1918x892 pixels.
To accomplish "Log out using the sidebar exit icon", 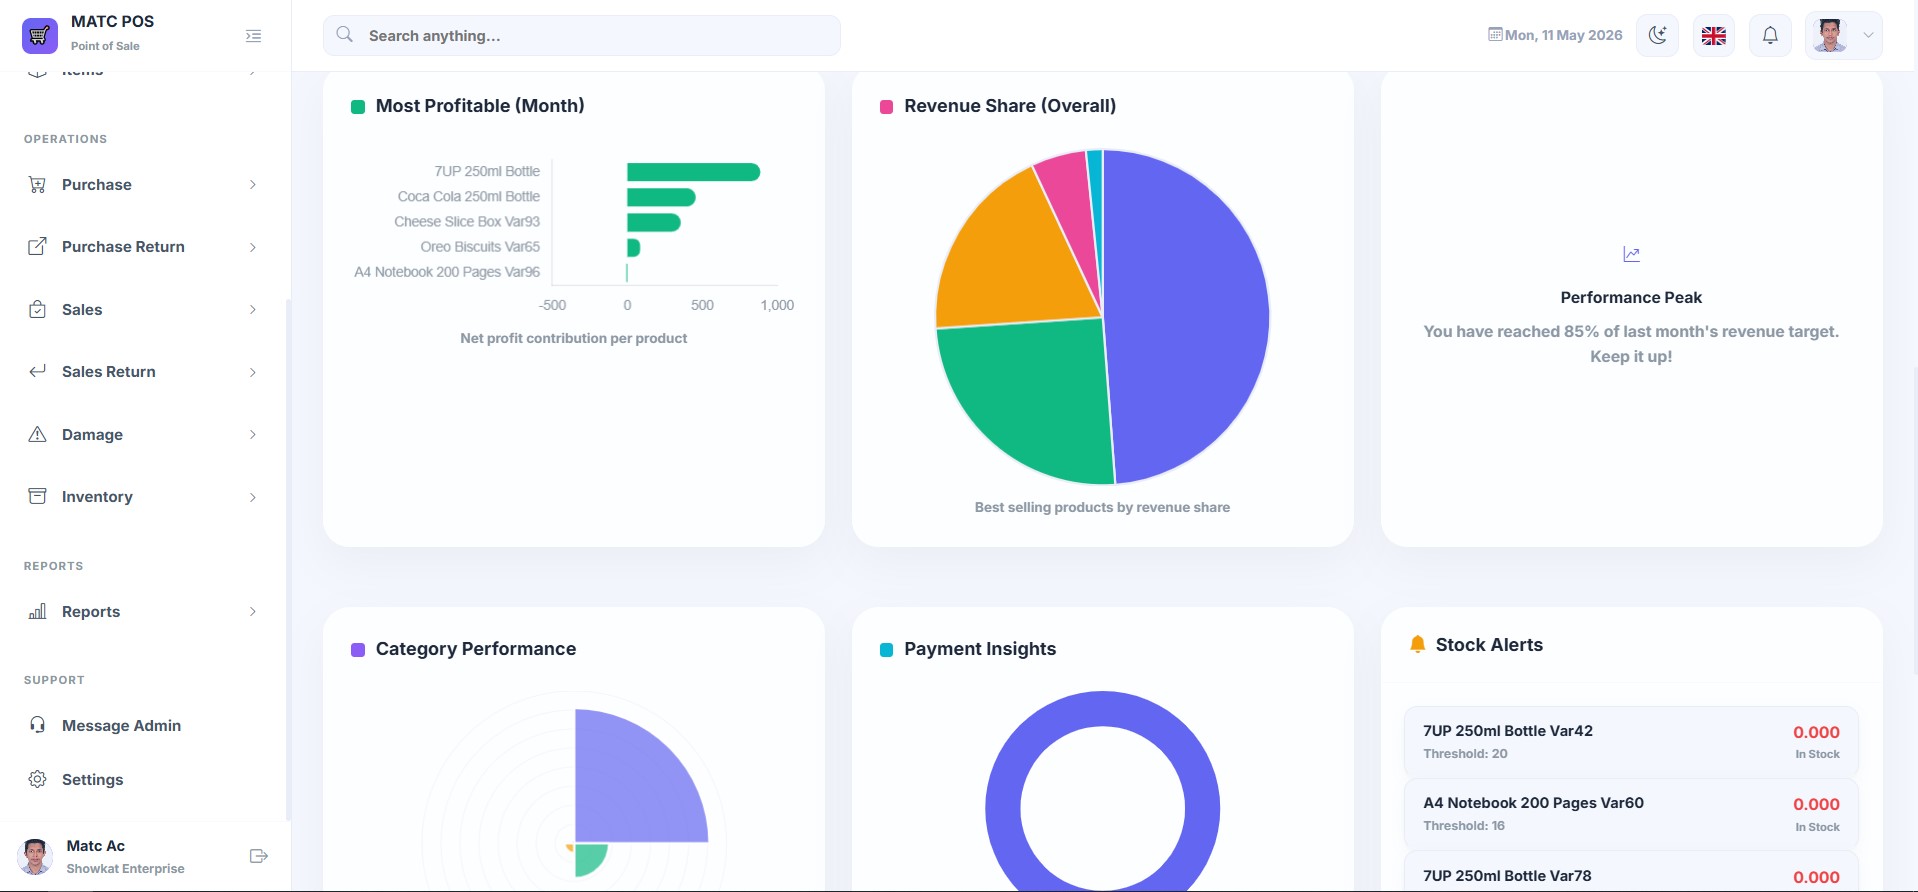I will pos(259,856).
